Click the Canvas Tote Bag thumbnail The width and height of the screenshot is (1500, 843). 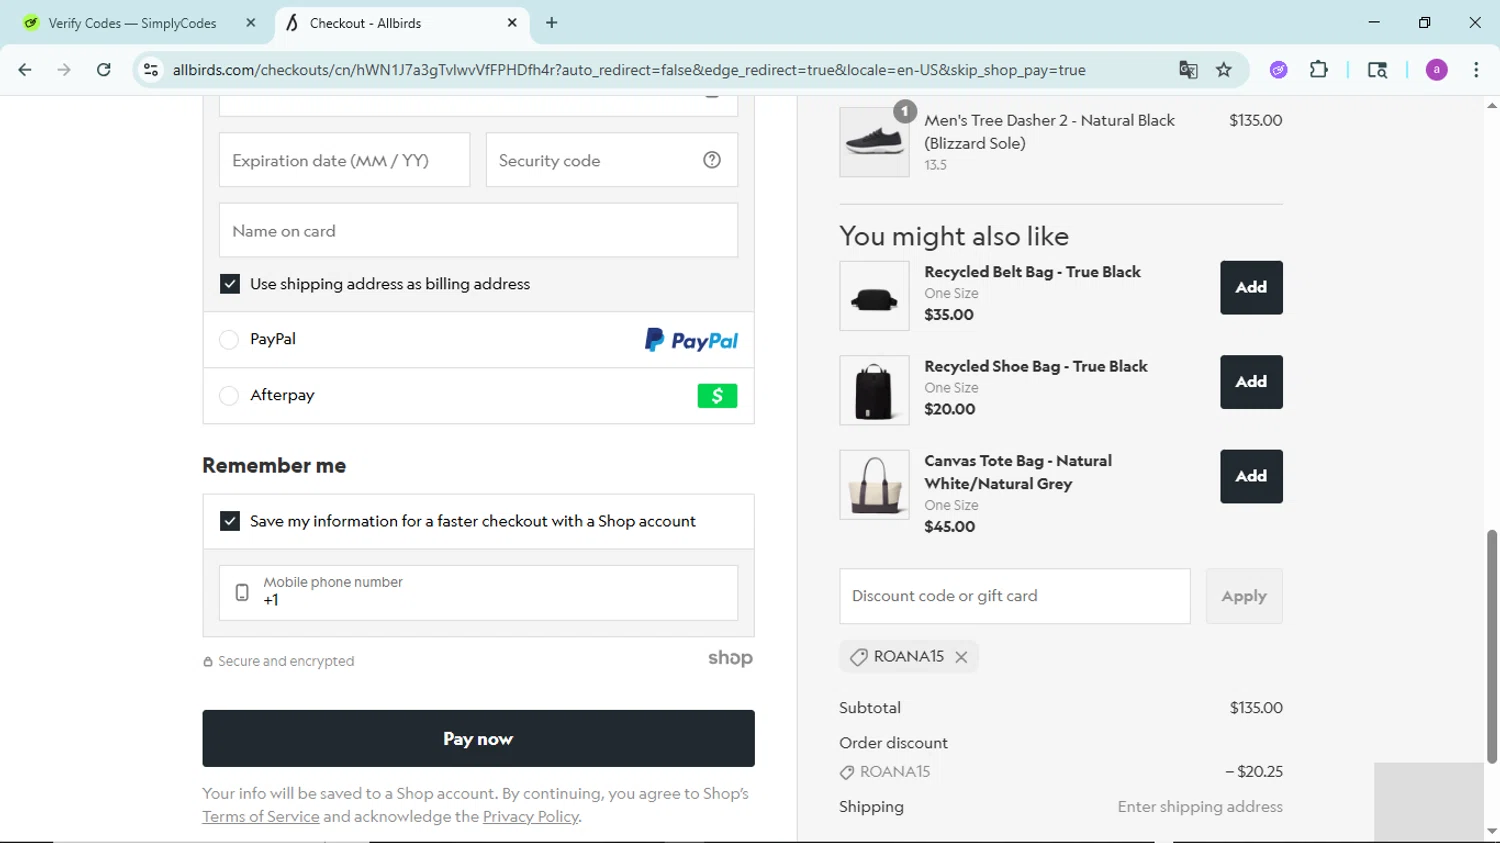(x=874, y=485)
